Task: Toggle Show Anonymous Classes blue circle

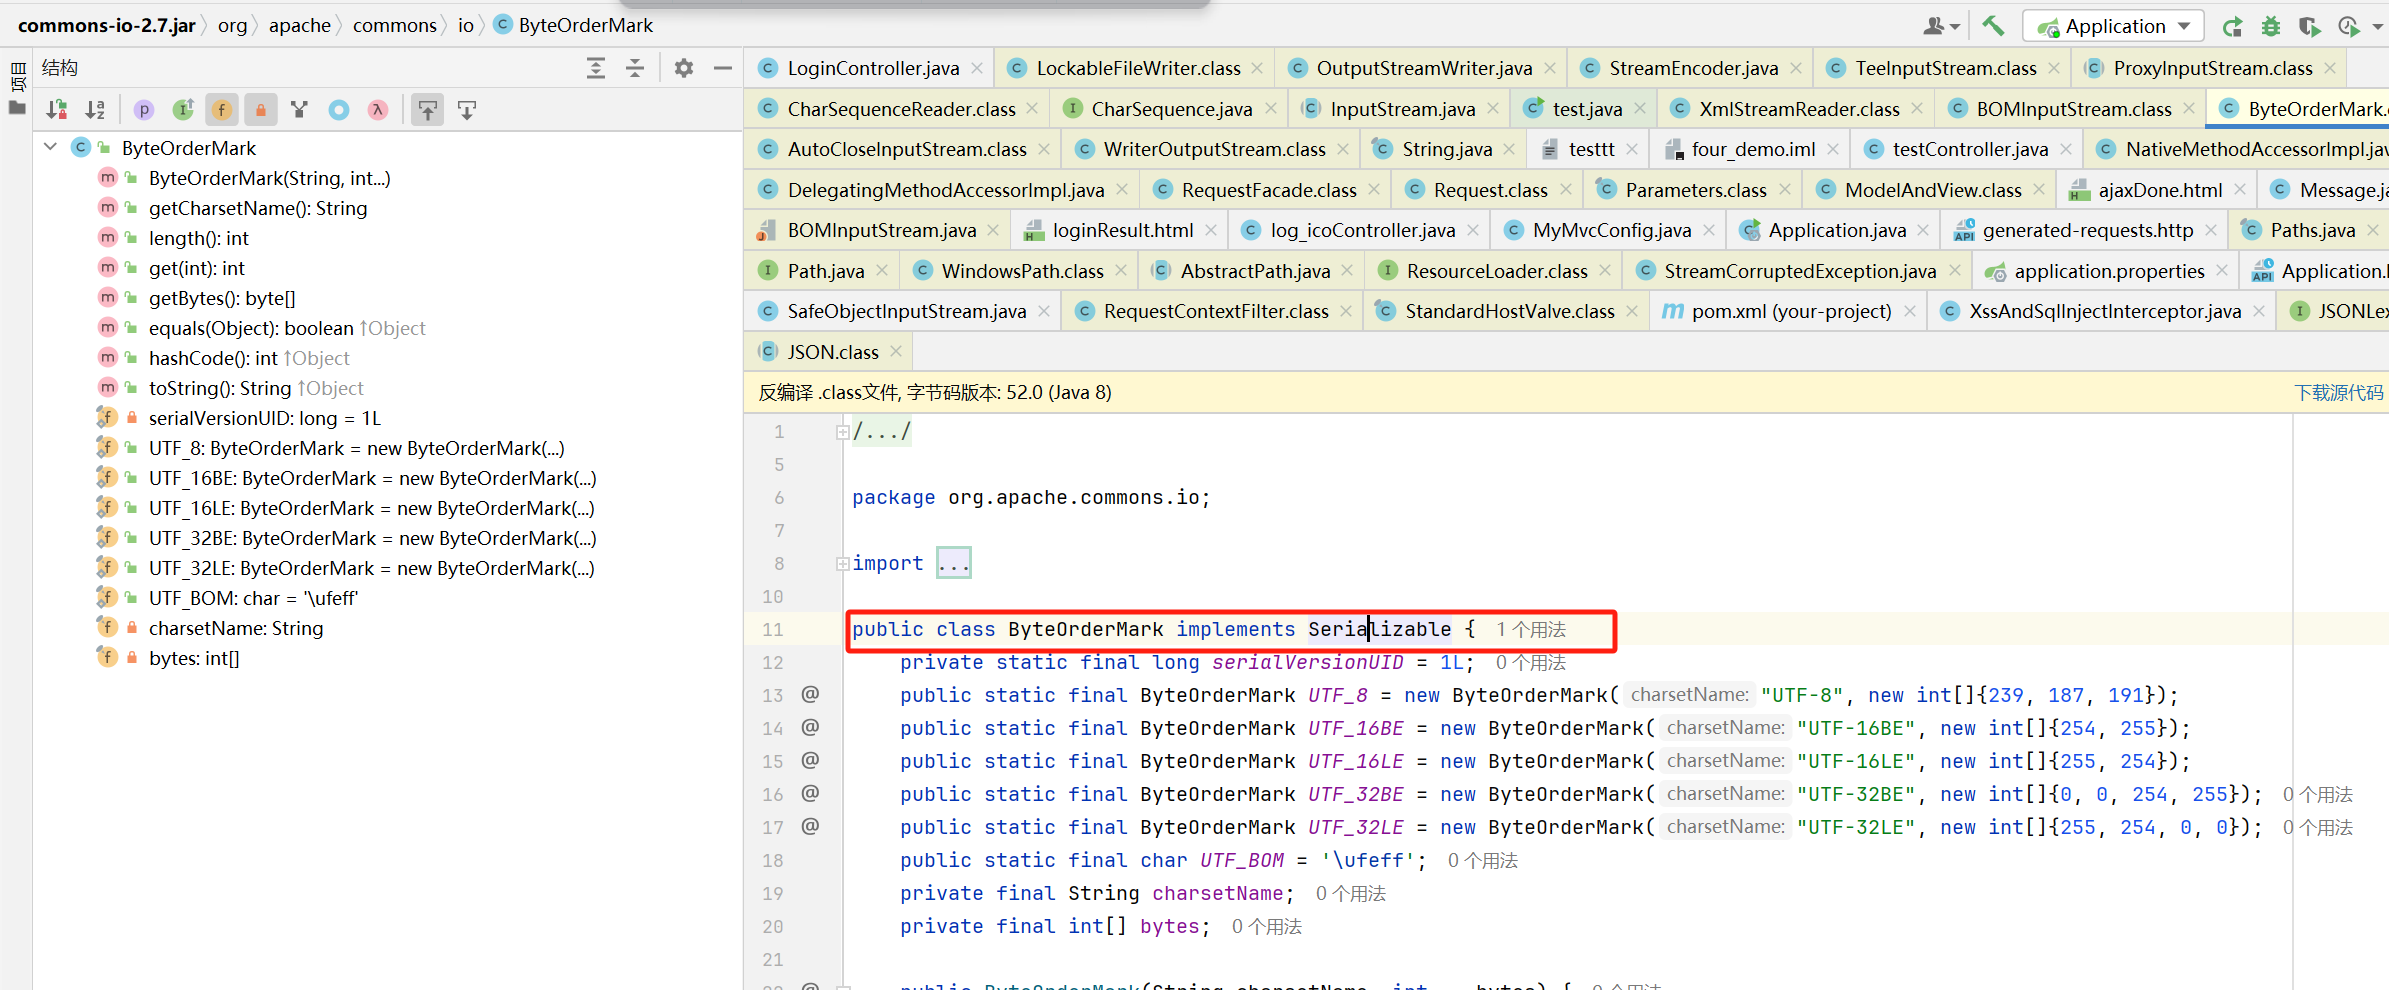Action: [339, 110]
